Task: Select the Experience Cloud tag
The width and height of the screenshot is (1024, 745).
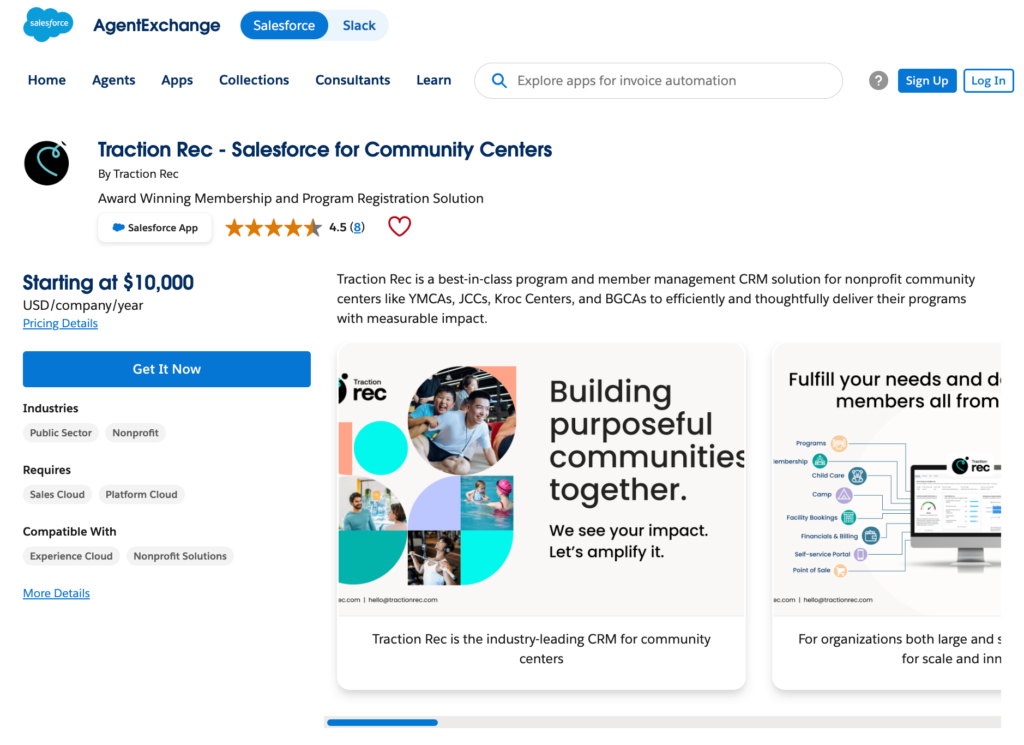Action: point(71,556)
